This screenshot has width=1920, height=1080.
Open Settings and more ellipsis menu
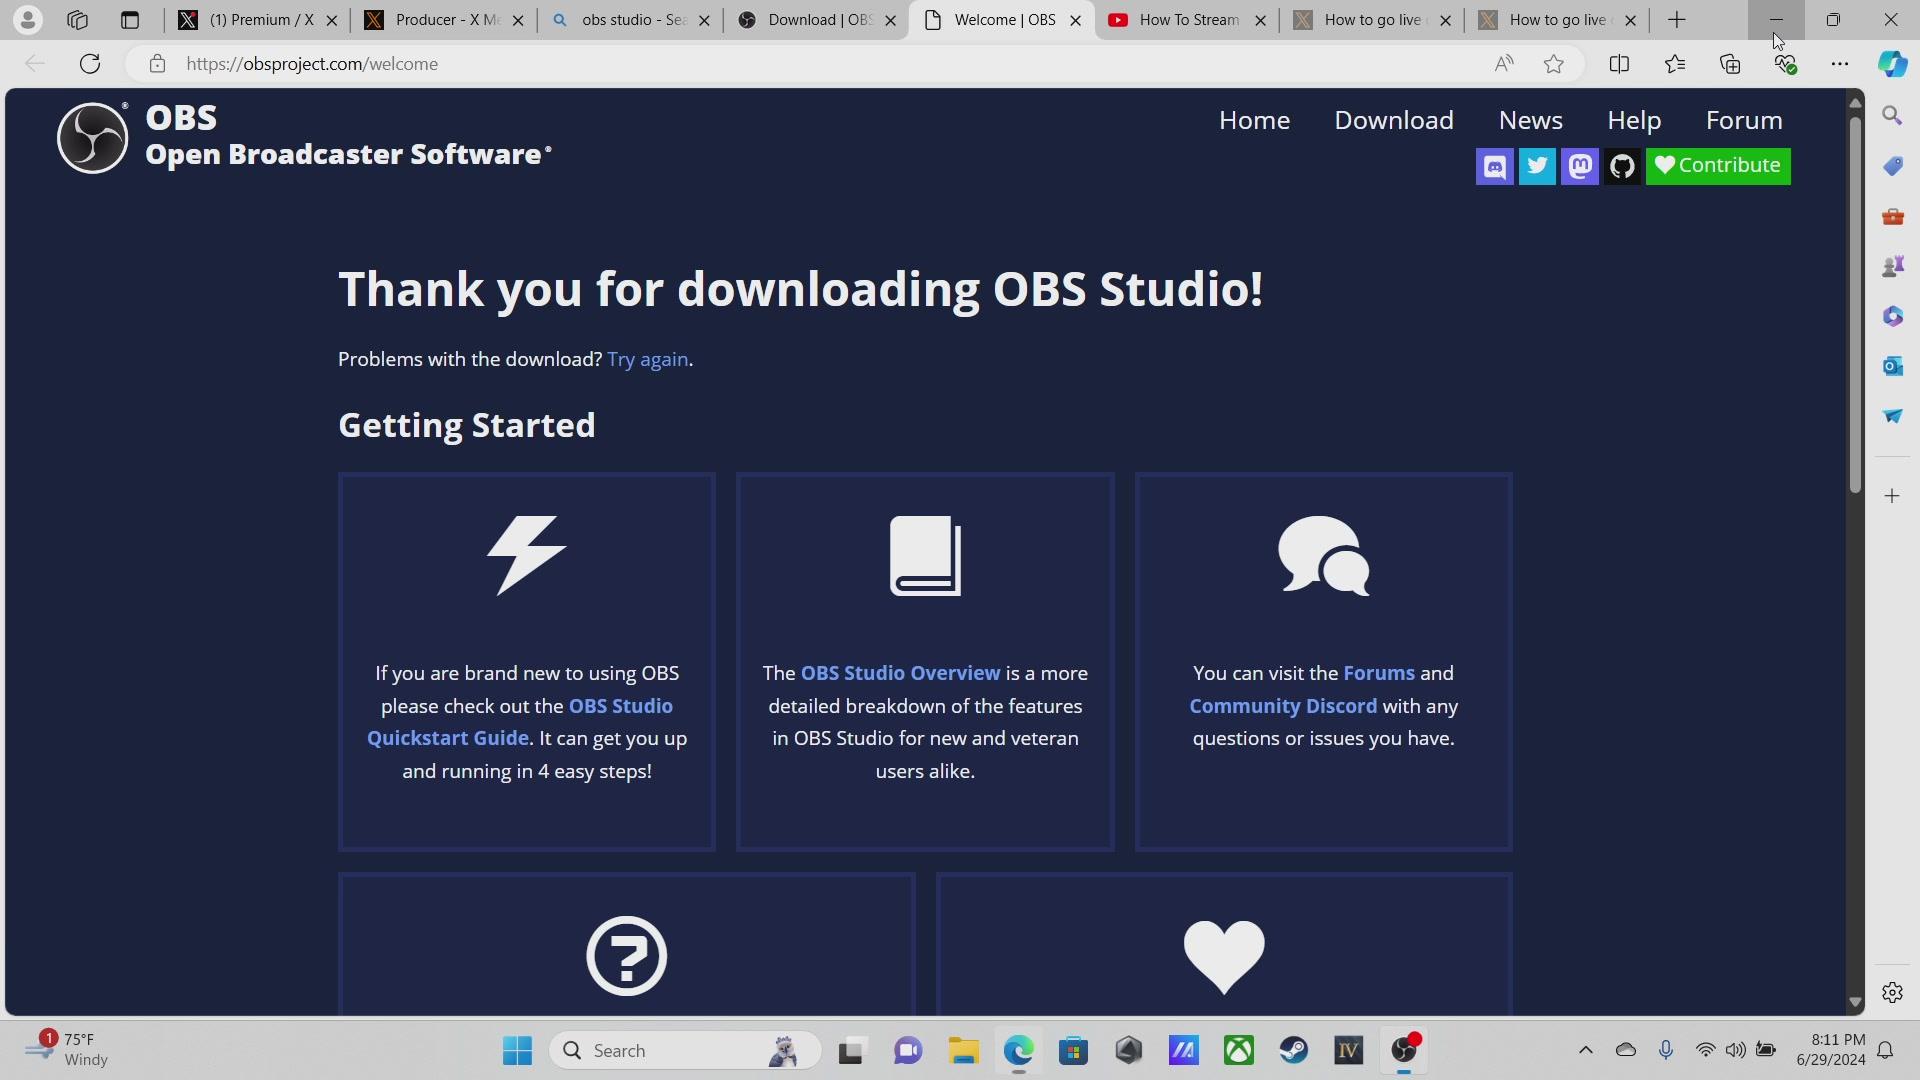click(1840, 64)
